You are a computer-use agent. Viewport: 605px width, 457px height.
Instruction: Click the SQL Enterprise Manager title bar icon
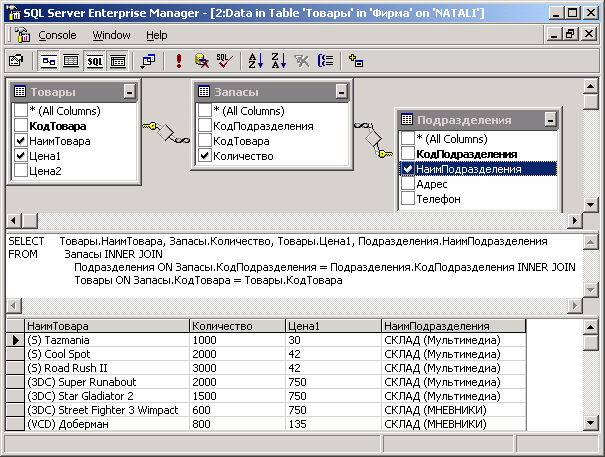pos(14,13)
